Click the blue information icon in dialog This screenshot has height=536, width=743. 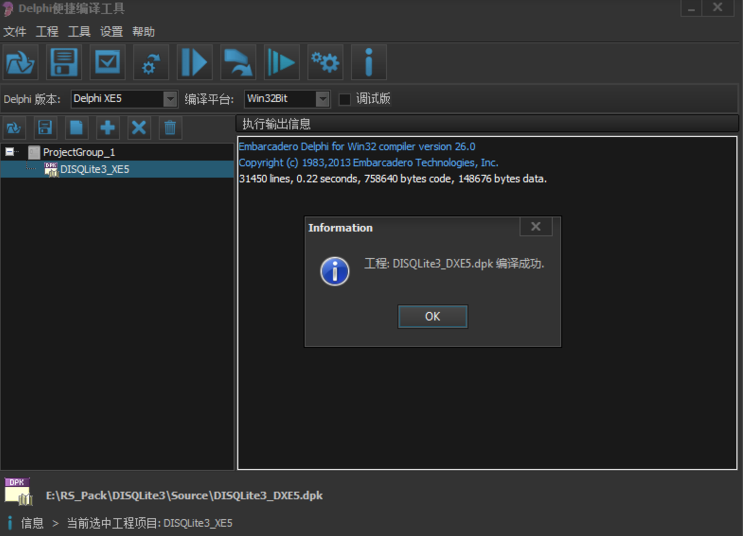[335, 271]
